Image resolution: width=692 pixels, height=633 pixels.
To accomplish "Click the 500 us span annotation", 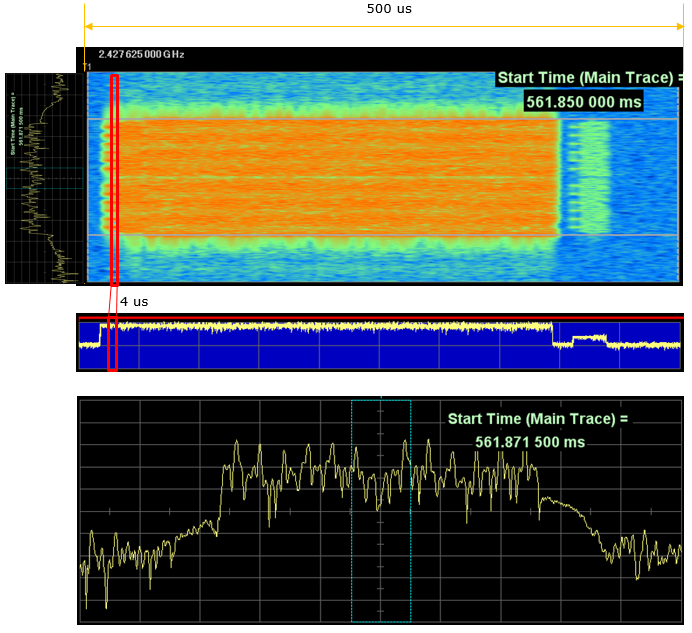I will point(389,9).
